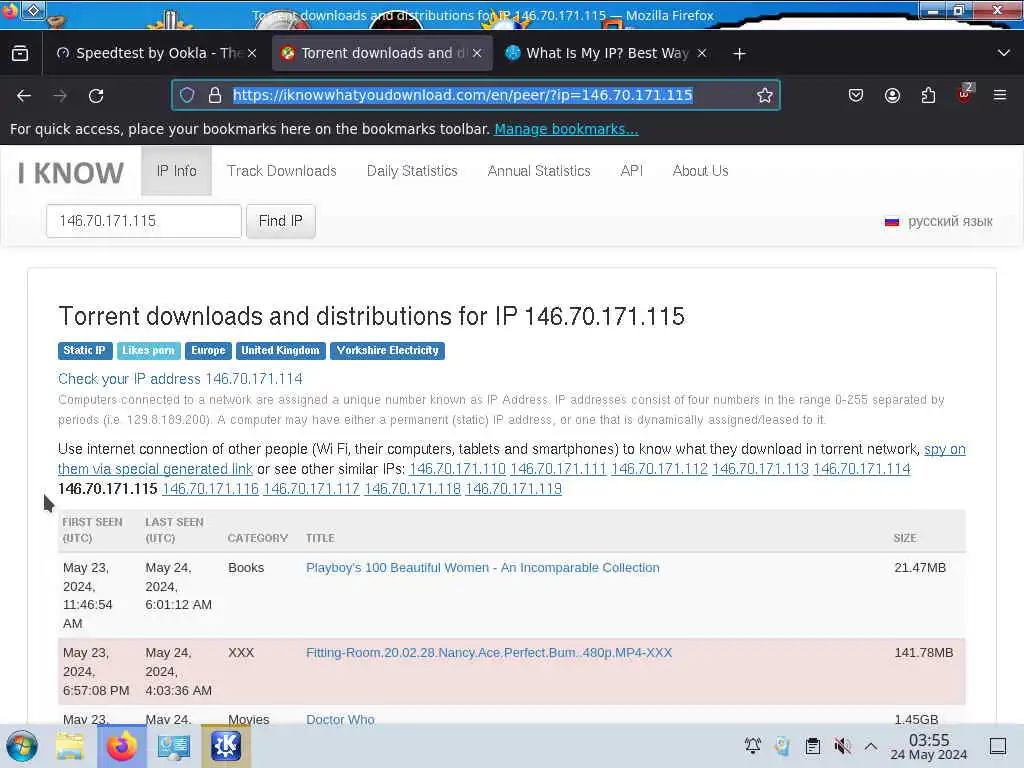Click the 21.47MB size value
This screenshot has width=1024, height=768.
920,568
